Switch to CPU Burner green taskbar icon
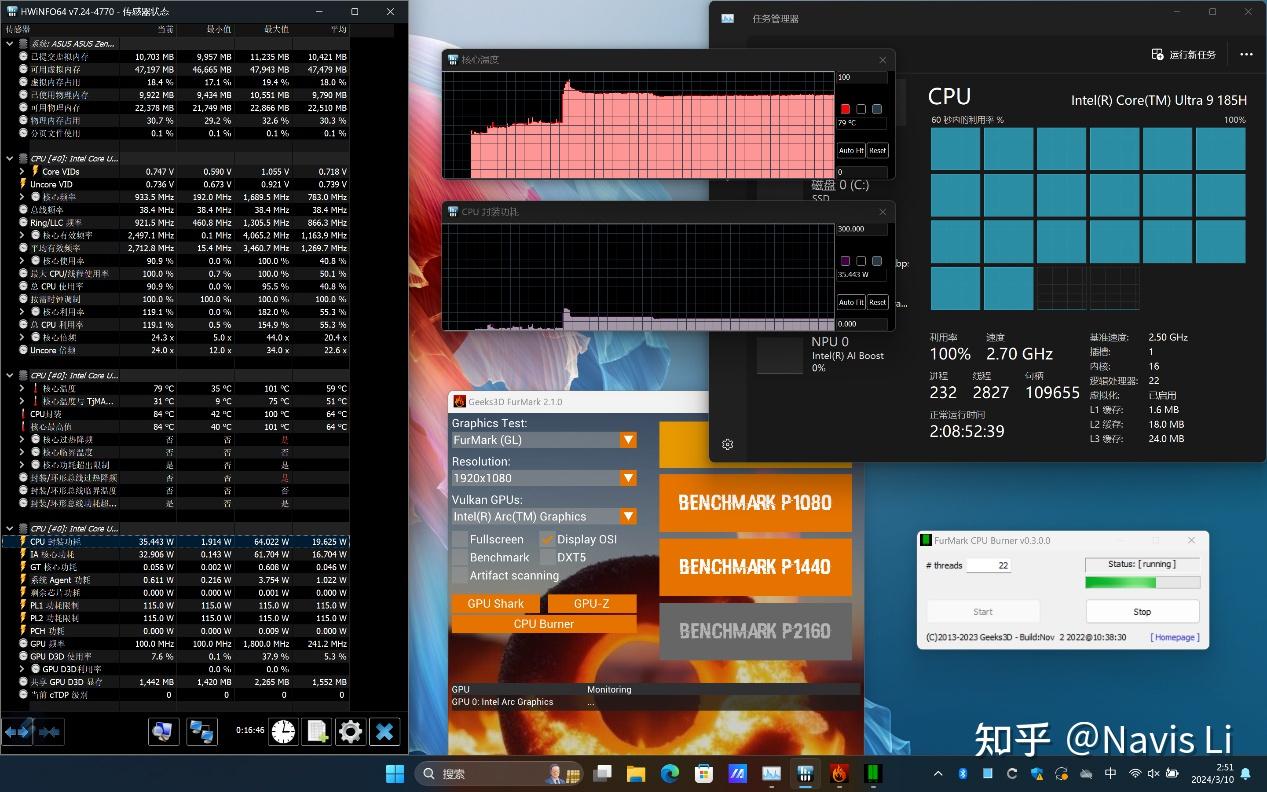 pyautogui.click(x=873, y=773)
